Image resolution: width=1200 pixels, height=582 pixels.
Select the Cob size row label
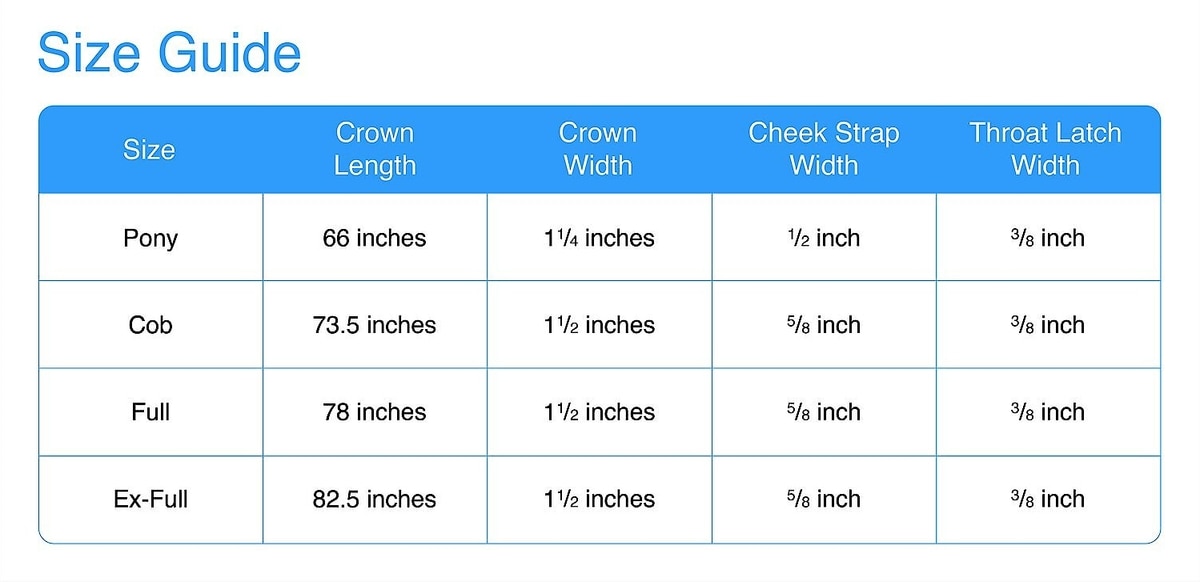[x=150, y=325]
